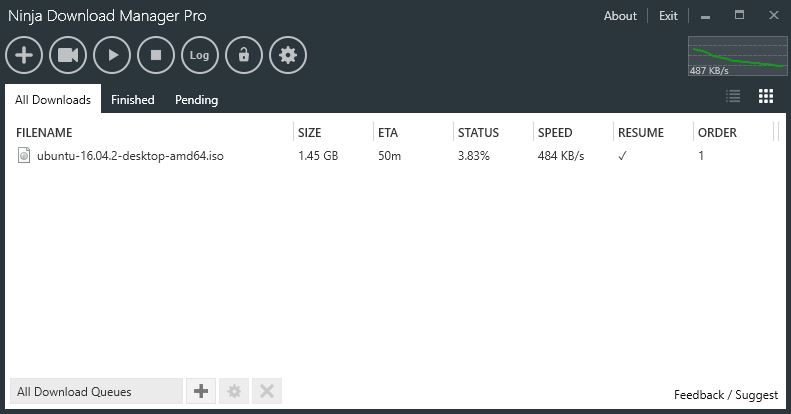Image resolution: width=791 pixels, height=414 pixels.
Task: Open the Feedback / Suggest link
Action: click(725, 395)
